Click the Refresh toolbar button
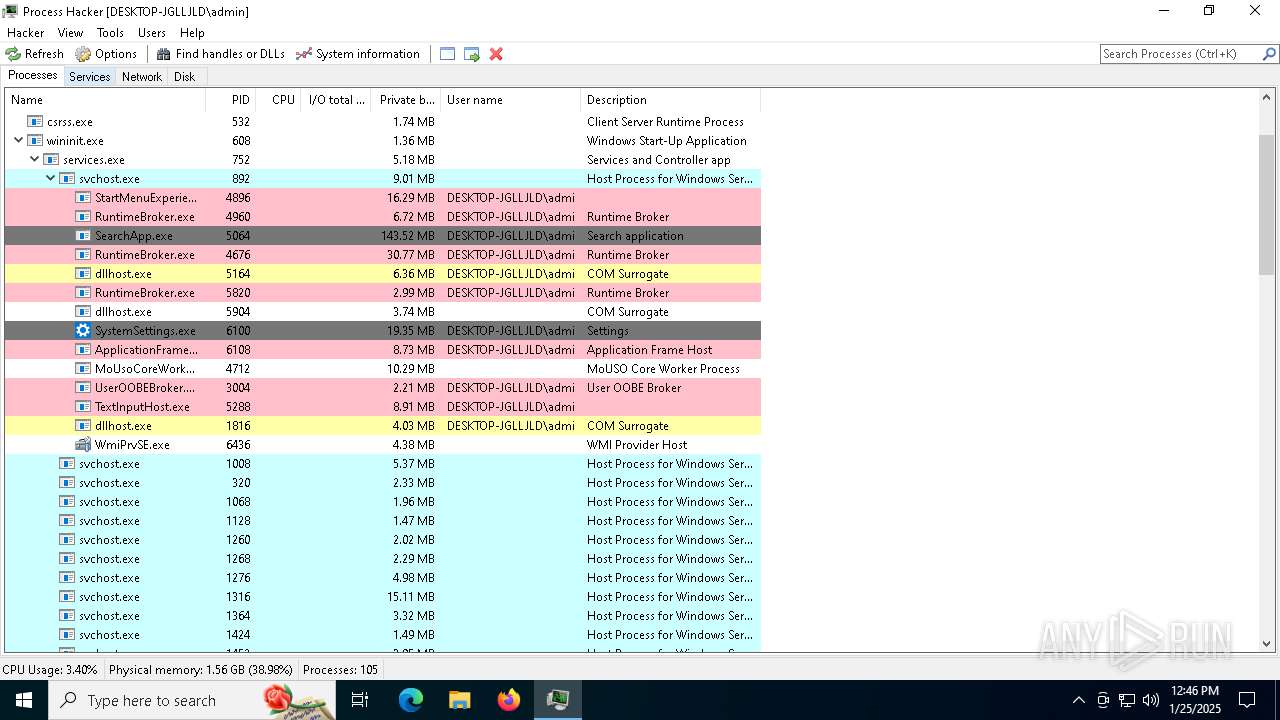Screen dimensions: 1280x720 (35, 54)
